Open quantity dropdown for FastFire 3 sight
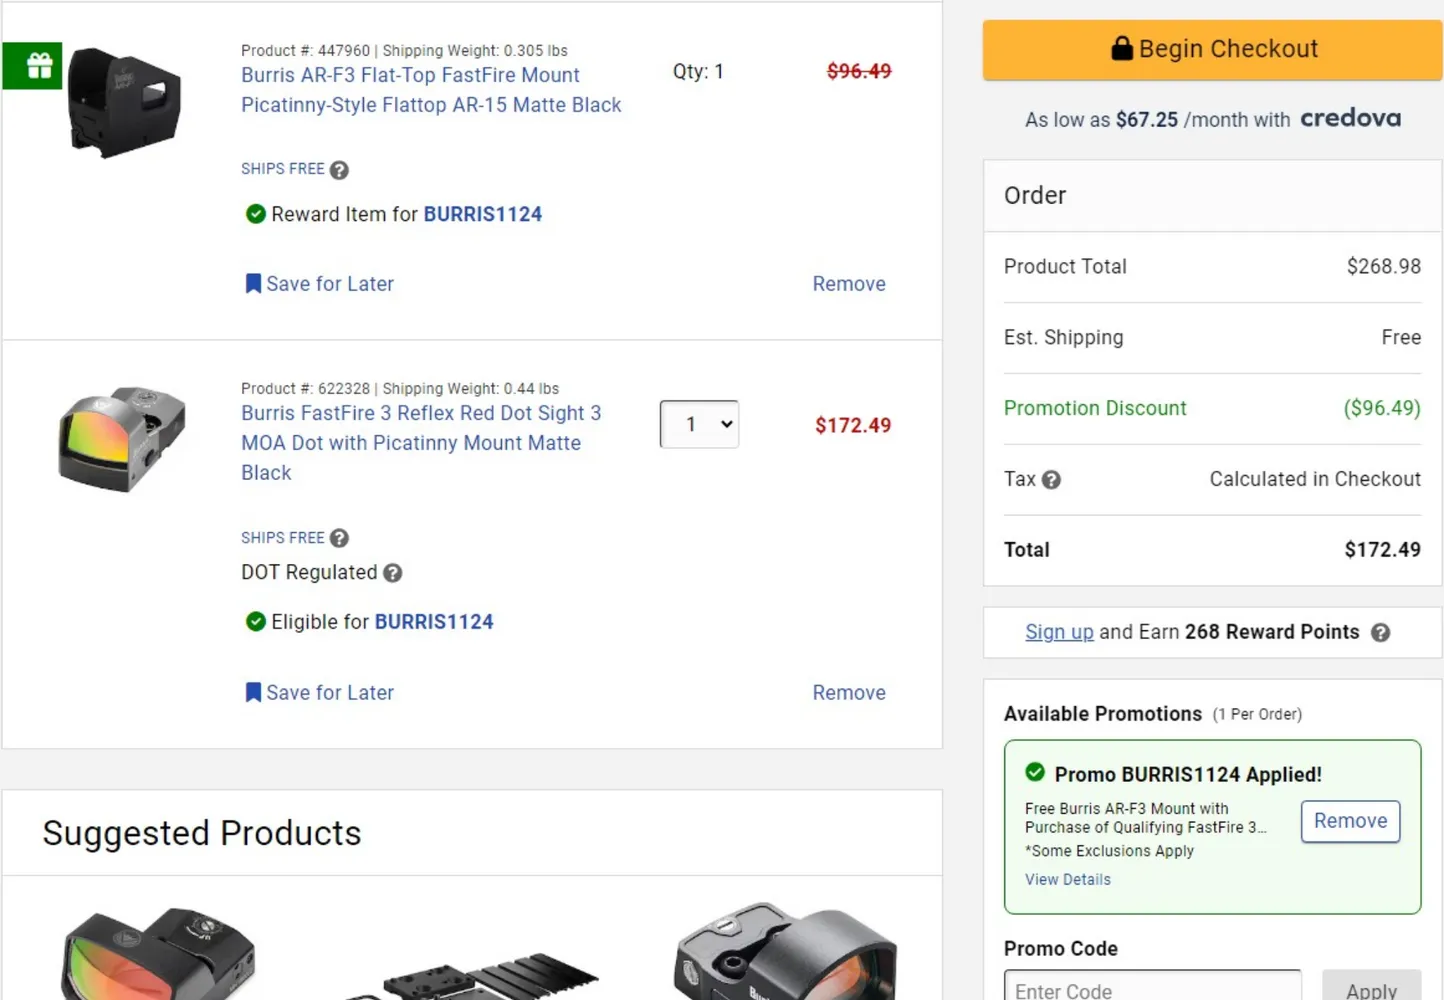Screen dimensions: 1444x1000 699,424
